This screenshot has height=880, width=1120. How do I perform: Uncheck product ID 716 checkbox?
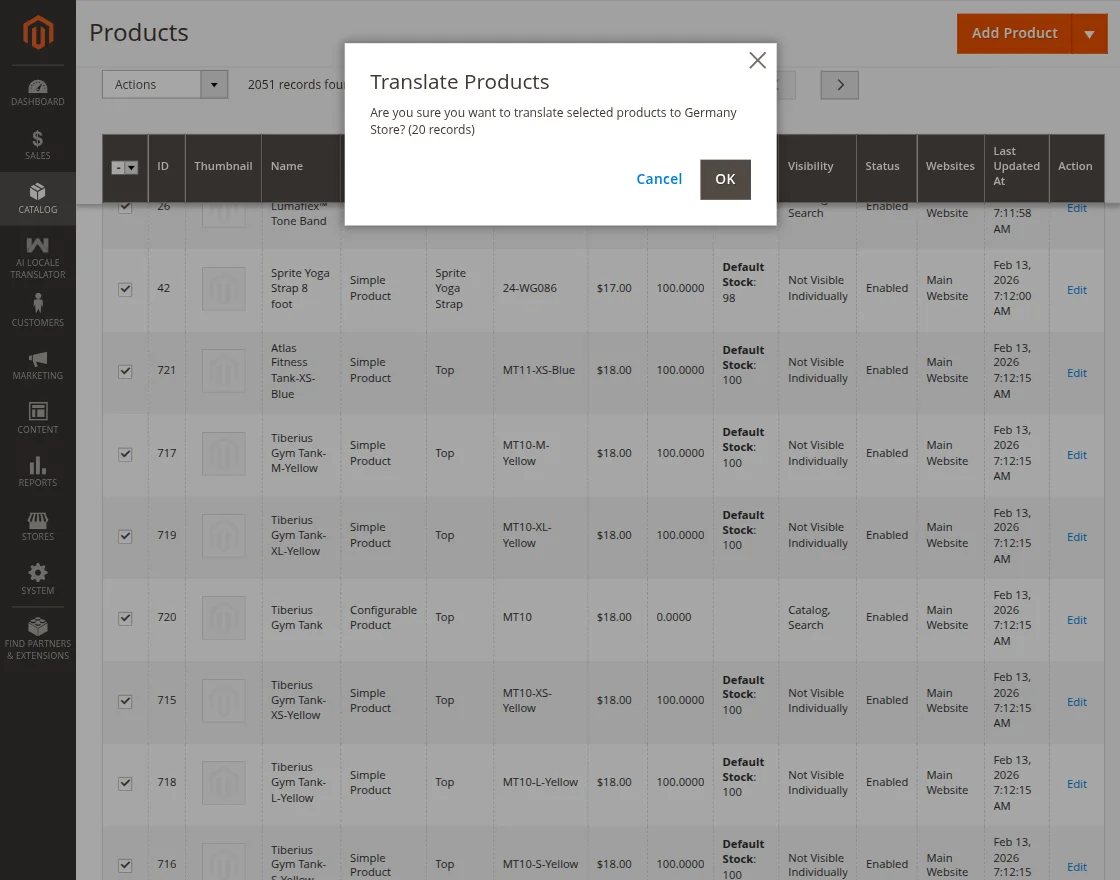(125, 866)
